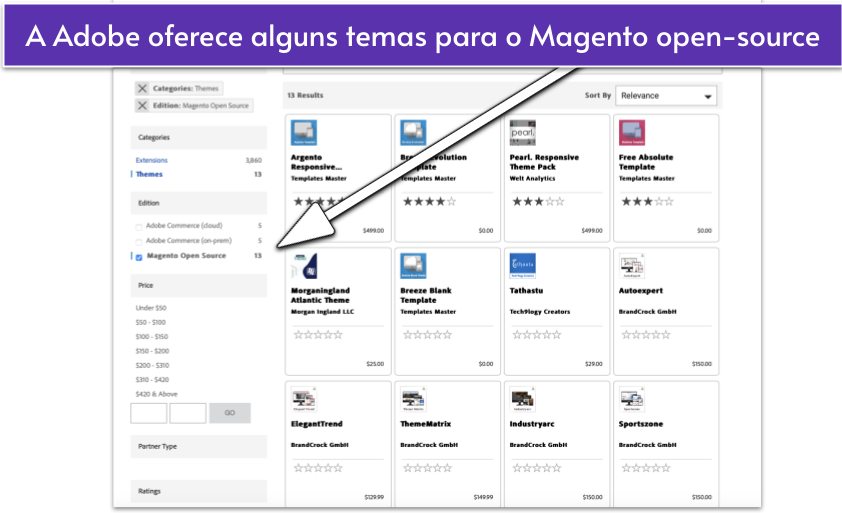This screenshot has height=513, width=842.
Task: Filter by price $50 - $100
Action: click(x=150, y=322)
